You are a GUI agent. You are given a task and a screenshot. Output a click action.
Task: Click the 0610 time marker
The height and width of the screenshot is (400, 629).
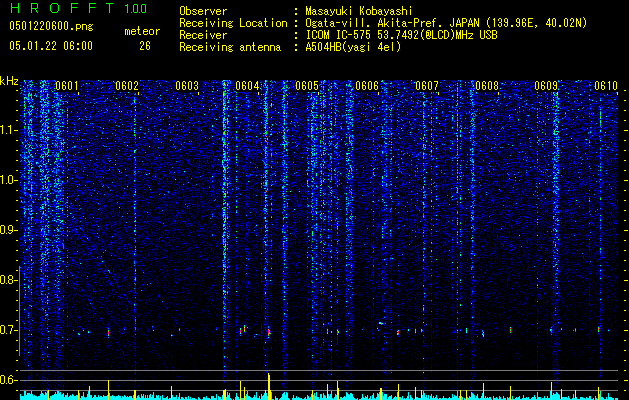(x=606, y=86)
